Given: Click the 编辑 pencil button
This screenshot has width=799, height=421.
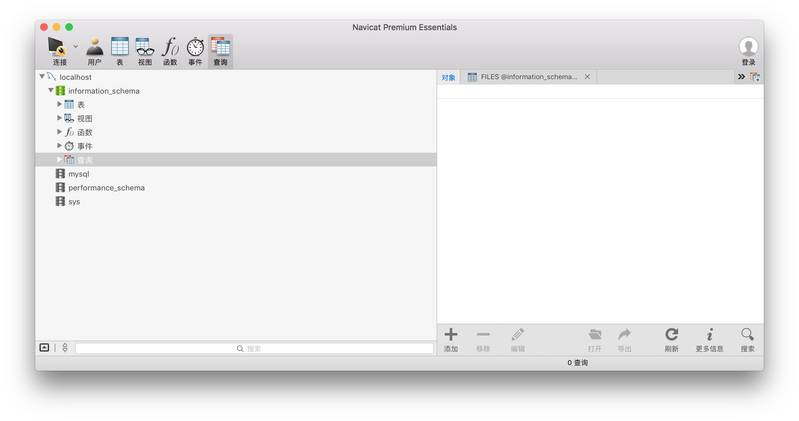Looking at the screenshot, I should 518,340.
